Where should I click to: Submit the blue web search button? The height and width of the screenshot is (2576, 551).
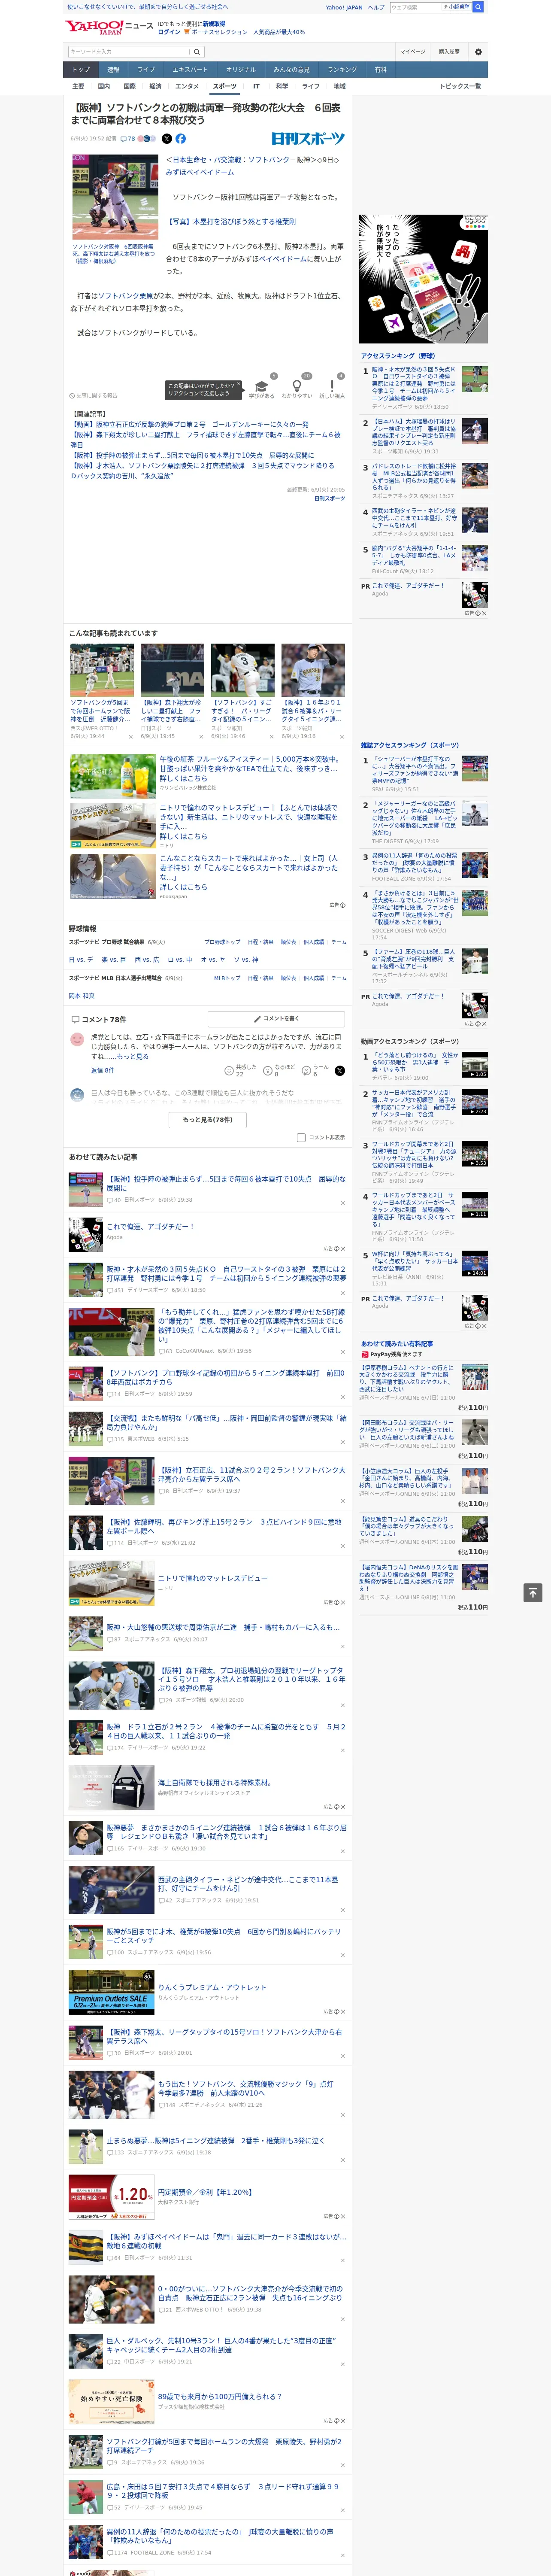(478, 7)
